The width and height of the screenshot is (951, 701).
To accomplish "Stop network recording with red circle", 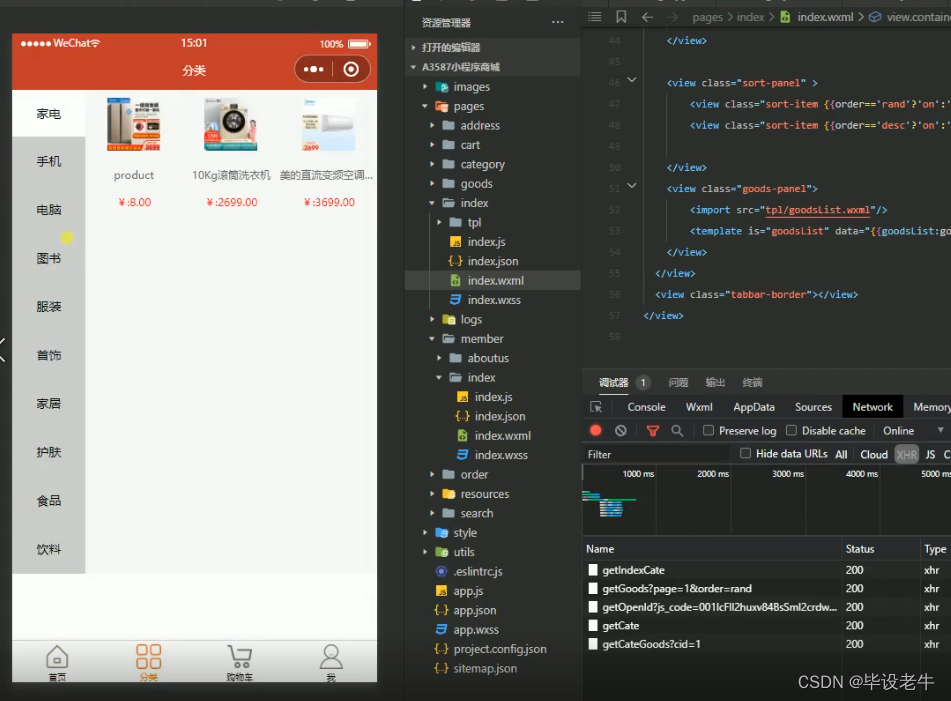I will (x=596, y=431).
